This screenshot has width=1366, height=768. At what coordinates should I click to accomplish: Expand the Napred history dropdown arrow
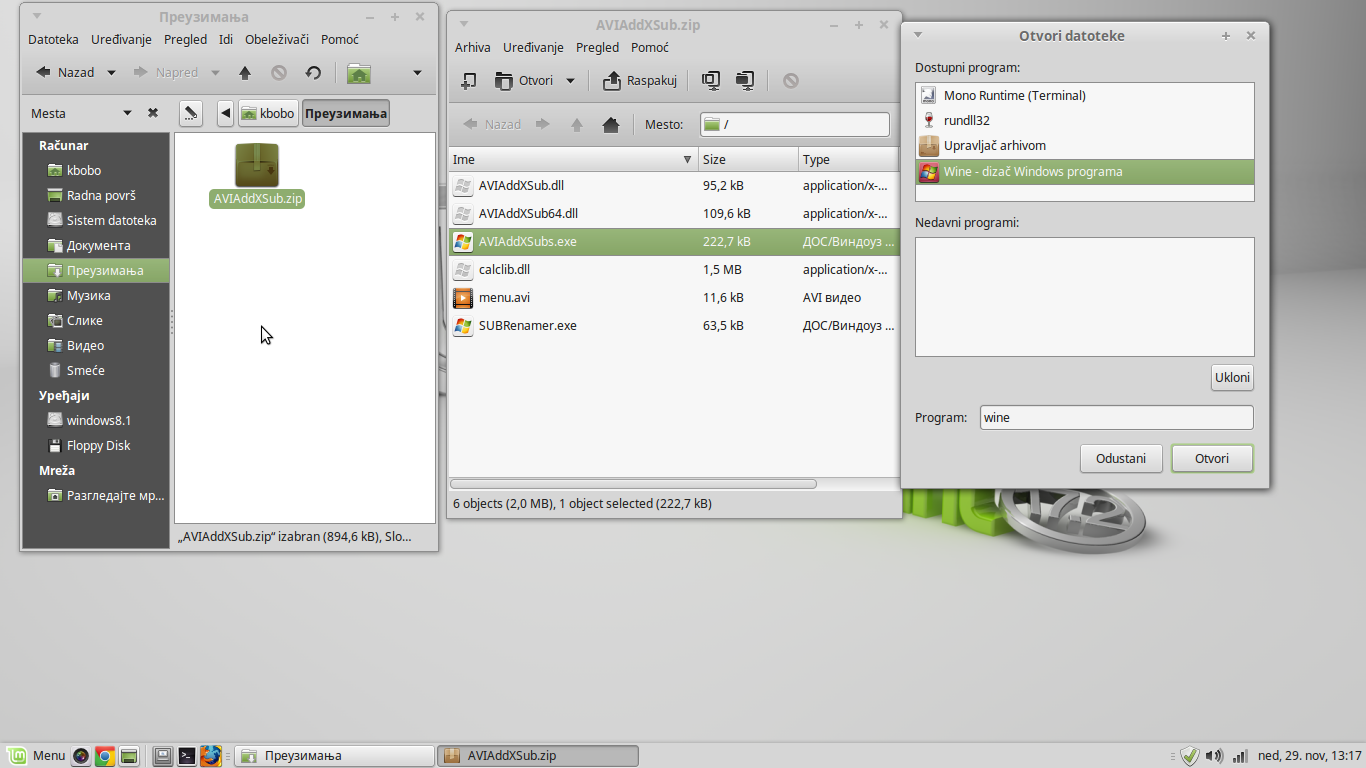coord(216,72)
